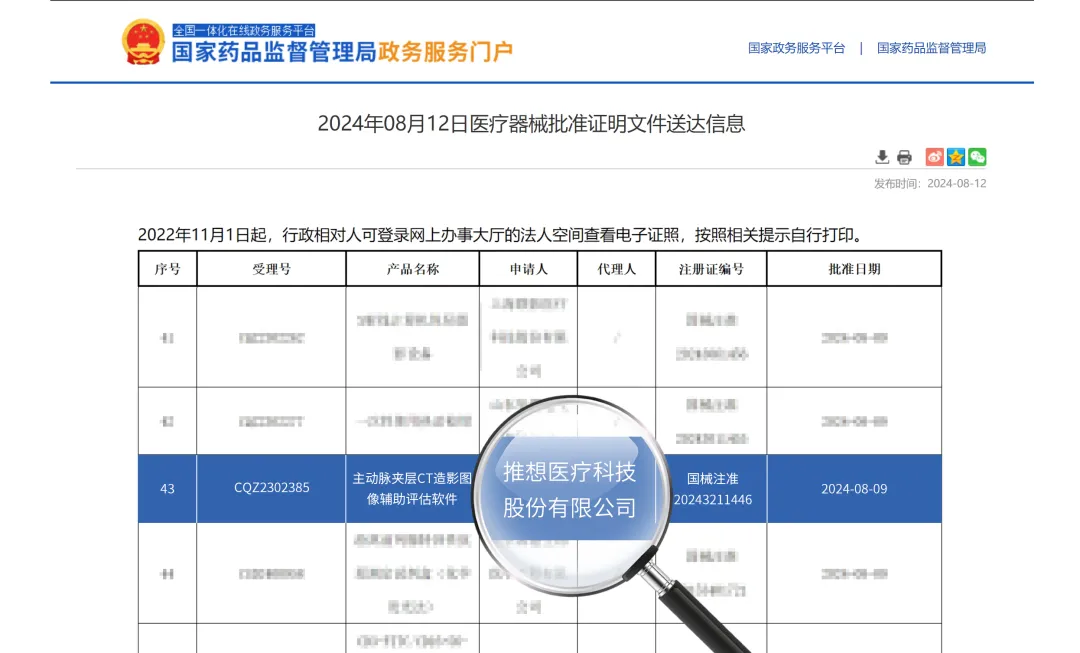Viewport: 1080px width, 653px height.
Task: Click the 序号 column header
Action: (x=167, y=269)
